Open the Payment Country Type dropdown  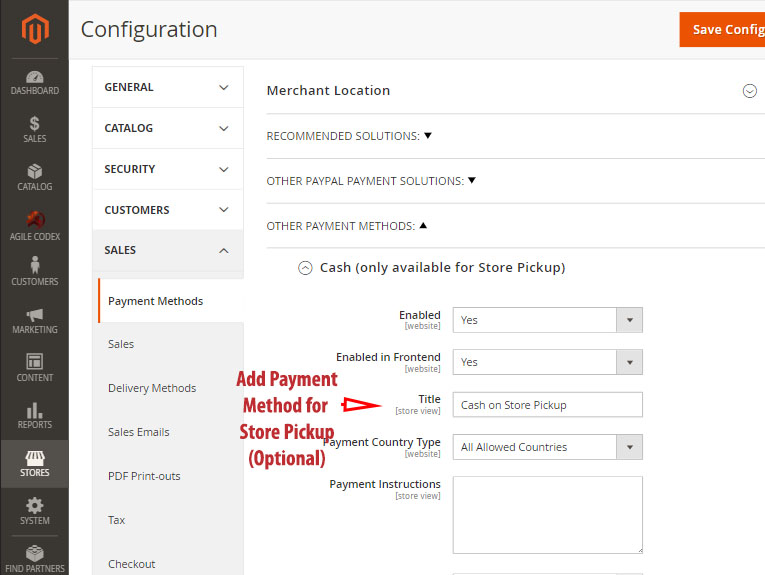[x=547, y=447]
